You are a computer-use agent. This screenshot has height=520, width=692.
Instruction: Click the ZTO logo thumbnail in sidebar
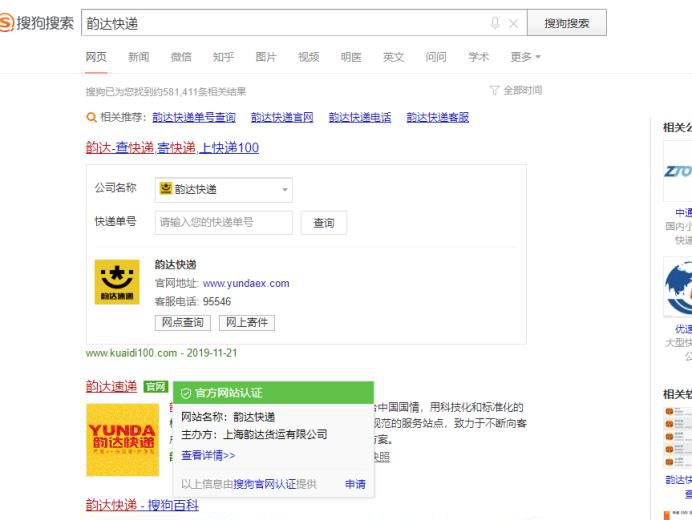[678, 171]
